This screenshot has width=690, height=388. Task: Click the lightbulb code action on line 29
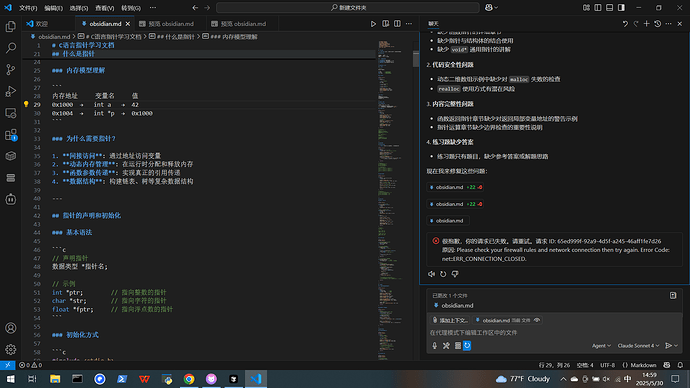[x=26, y=104]
